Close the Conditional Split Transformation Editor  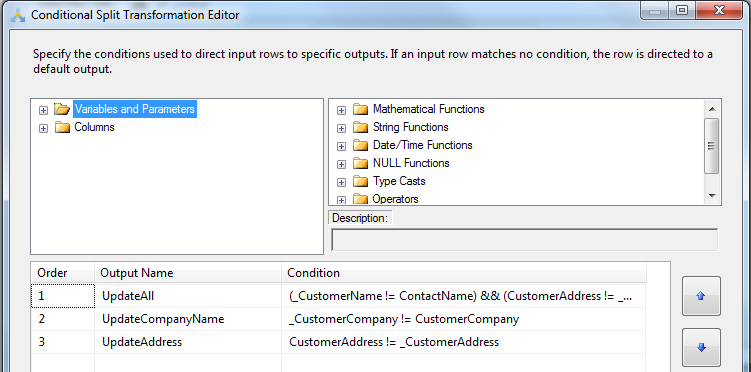(x=719, y=11)
